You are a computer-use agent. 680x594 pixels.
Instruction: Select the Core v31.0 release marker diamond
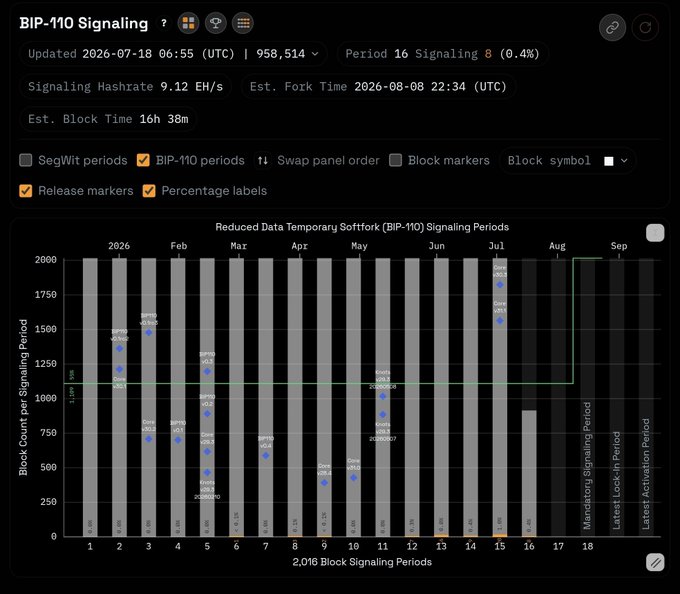click(354, 478)
